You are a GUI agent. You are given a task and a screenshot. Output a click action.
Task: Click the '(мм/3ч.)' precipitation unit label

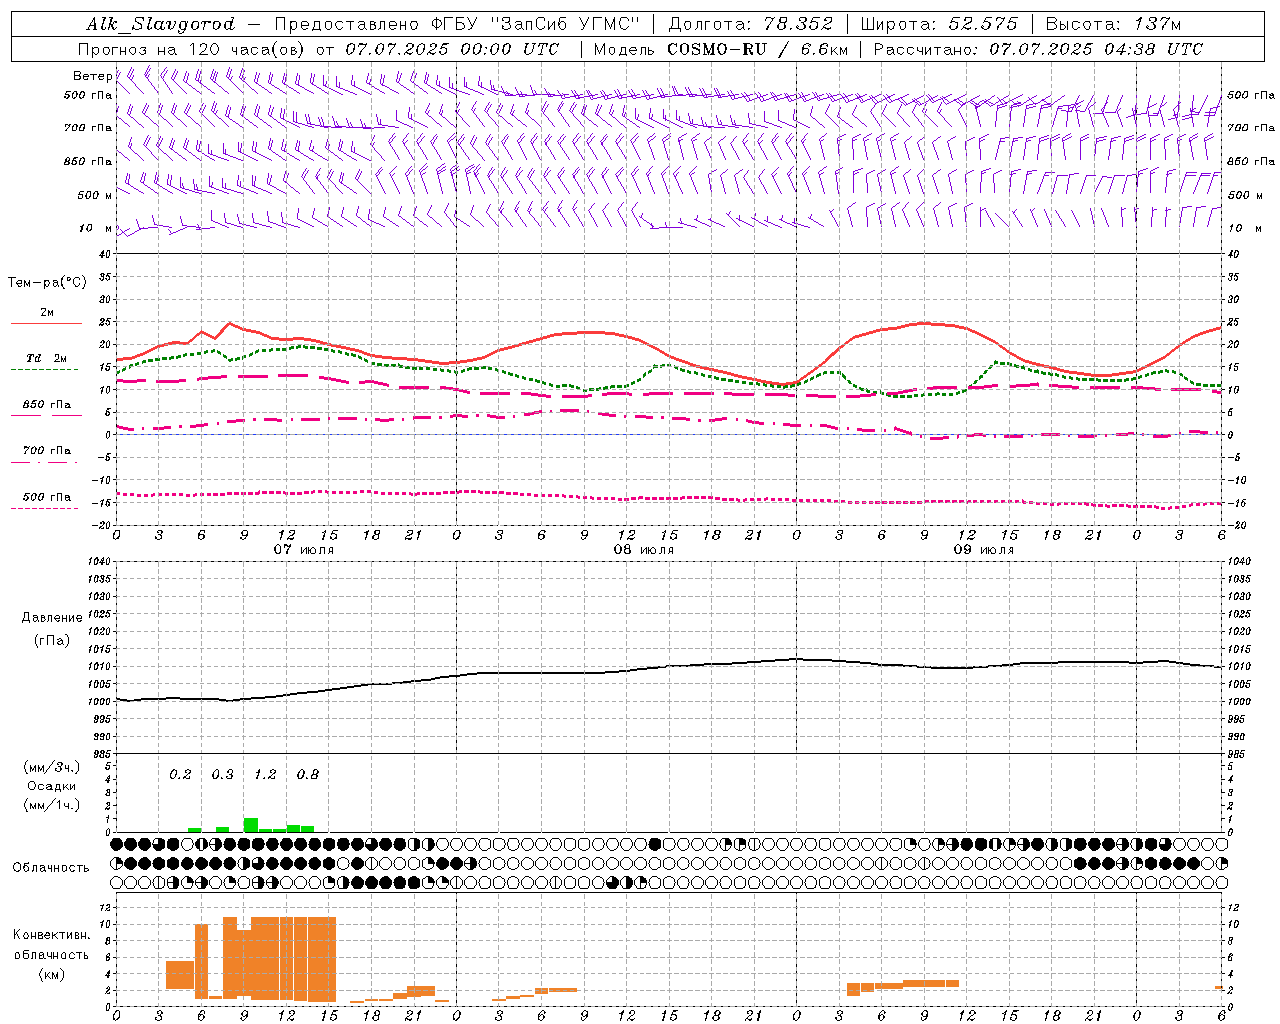[x=51, y=768]
